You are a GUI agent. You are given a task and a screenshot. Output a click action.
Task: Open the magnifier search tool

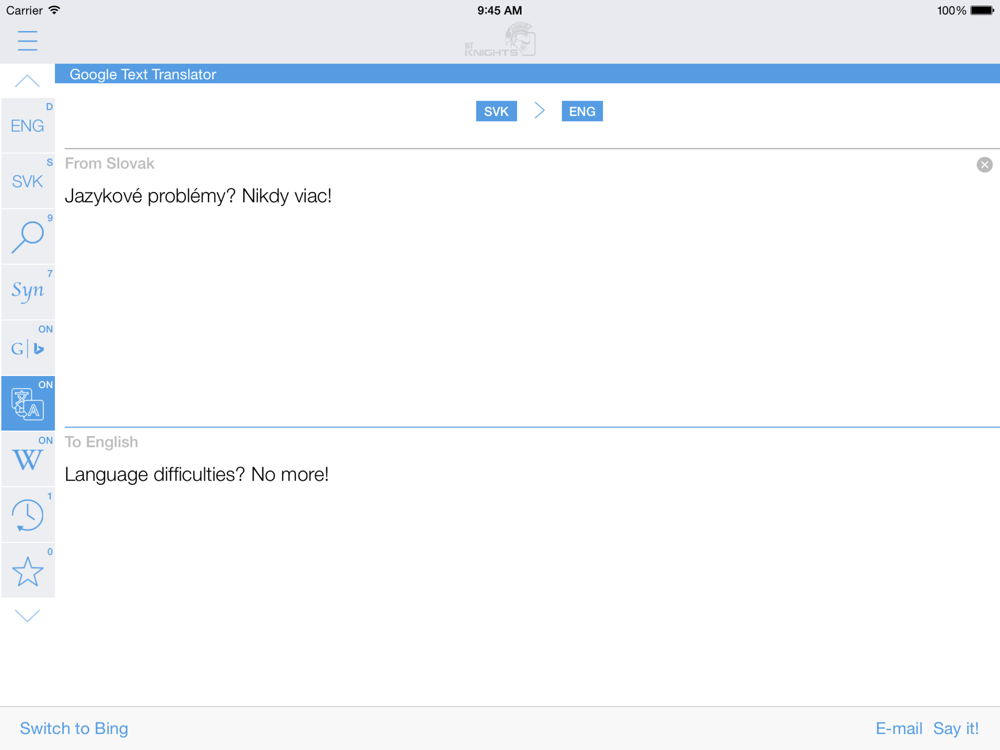pyautogui.click(x=28, y=237)
